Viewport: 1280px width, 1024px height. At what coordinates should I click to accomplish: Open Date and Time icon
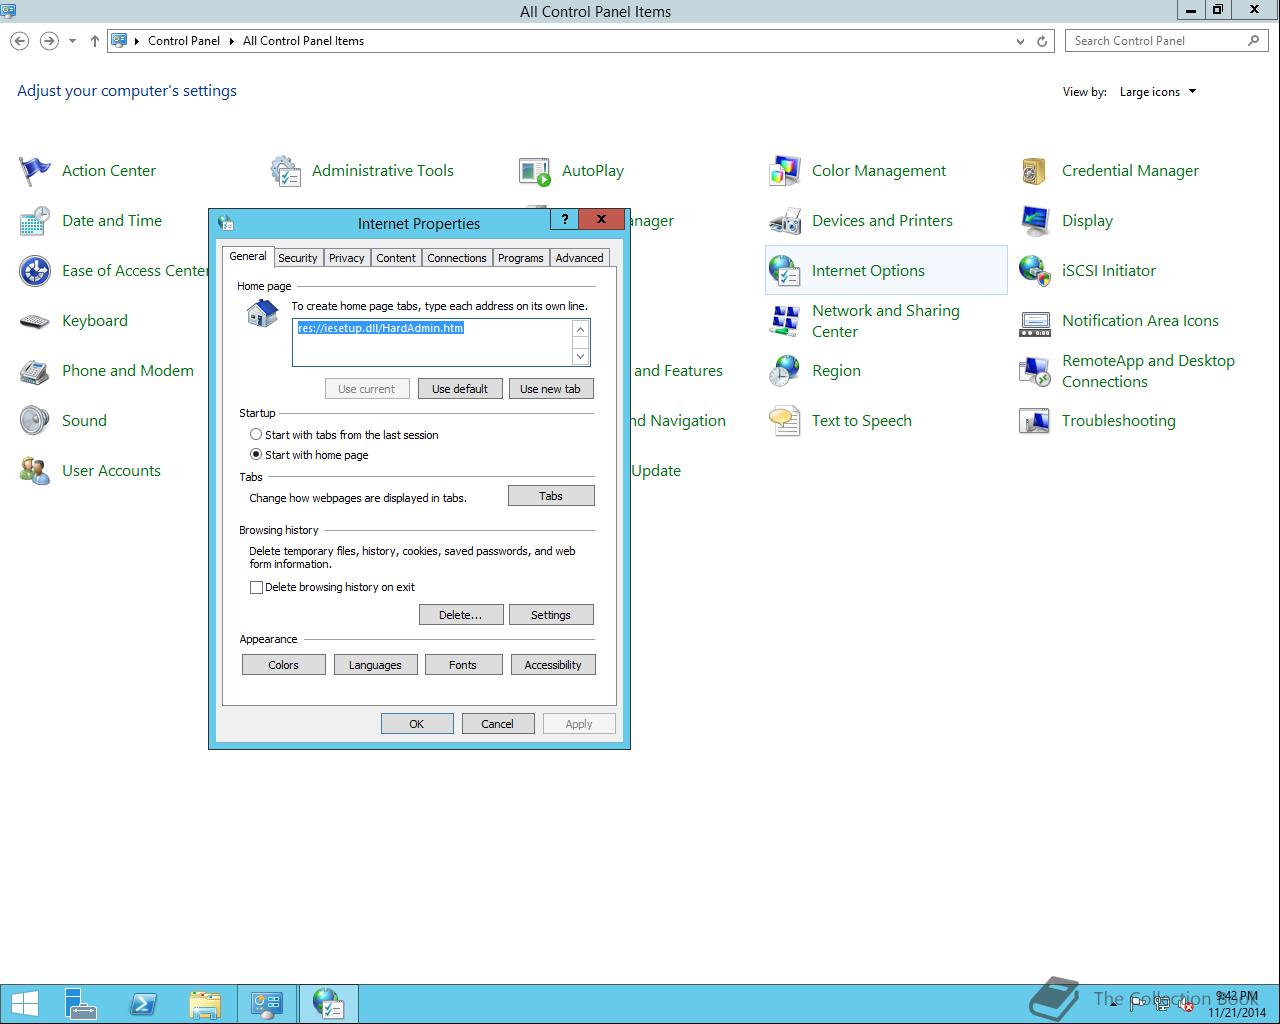[35, 221]
